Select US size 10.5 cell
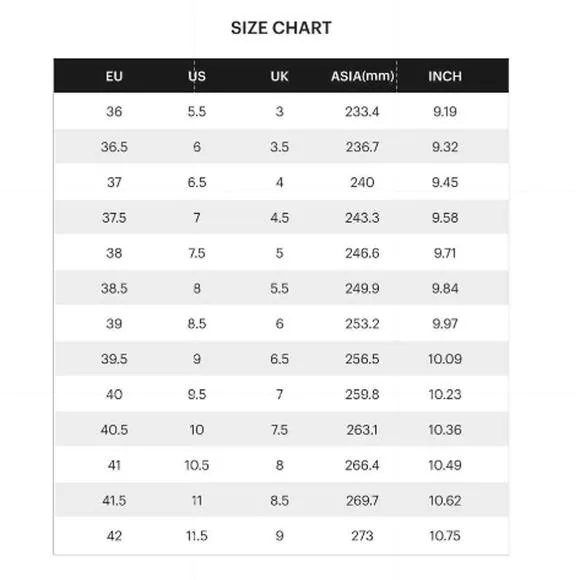580x580 pixels. pos(197,465)
